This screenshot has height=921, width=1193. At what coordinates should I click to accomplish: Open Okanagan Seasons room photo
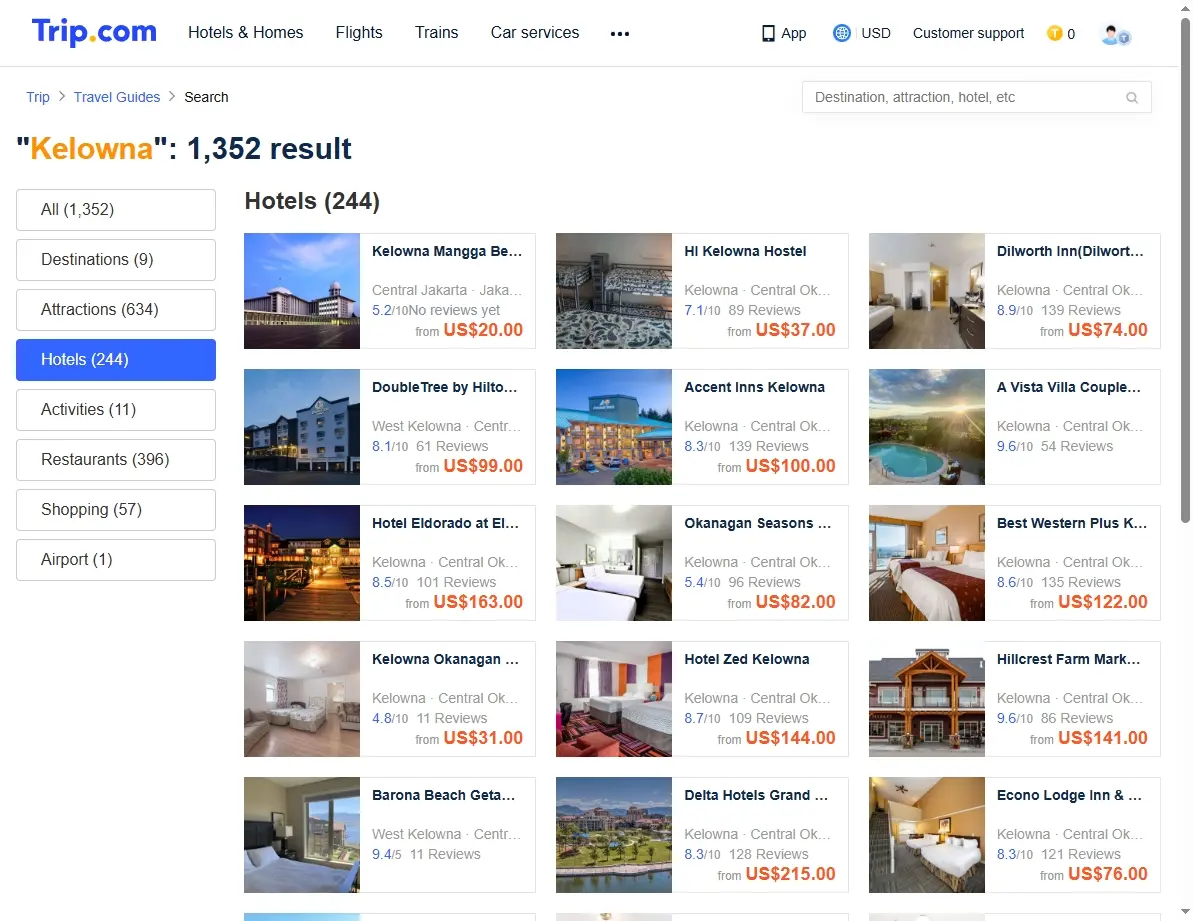614,564
